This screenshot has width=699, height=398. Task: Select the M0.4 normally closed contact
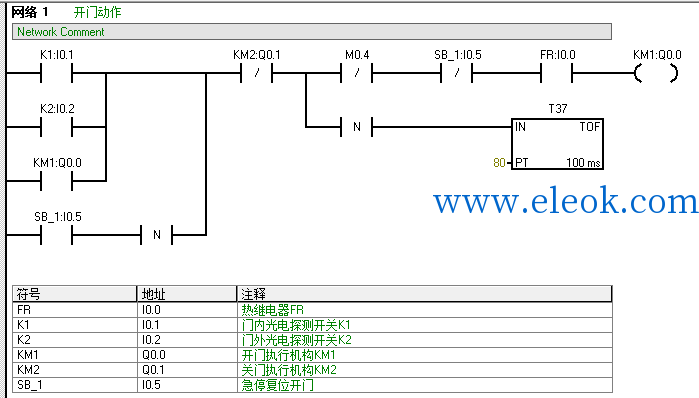click(x=357, y=73)
